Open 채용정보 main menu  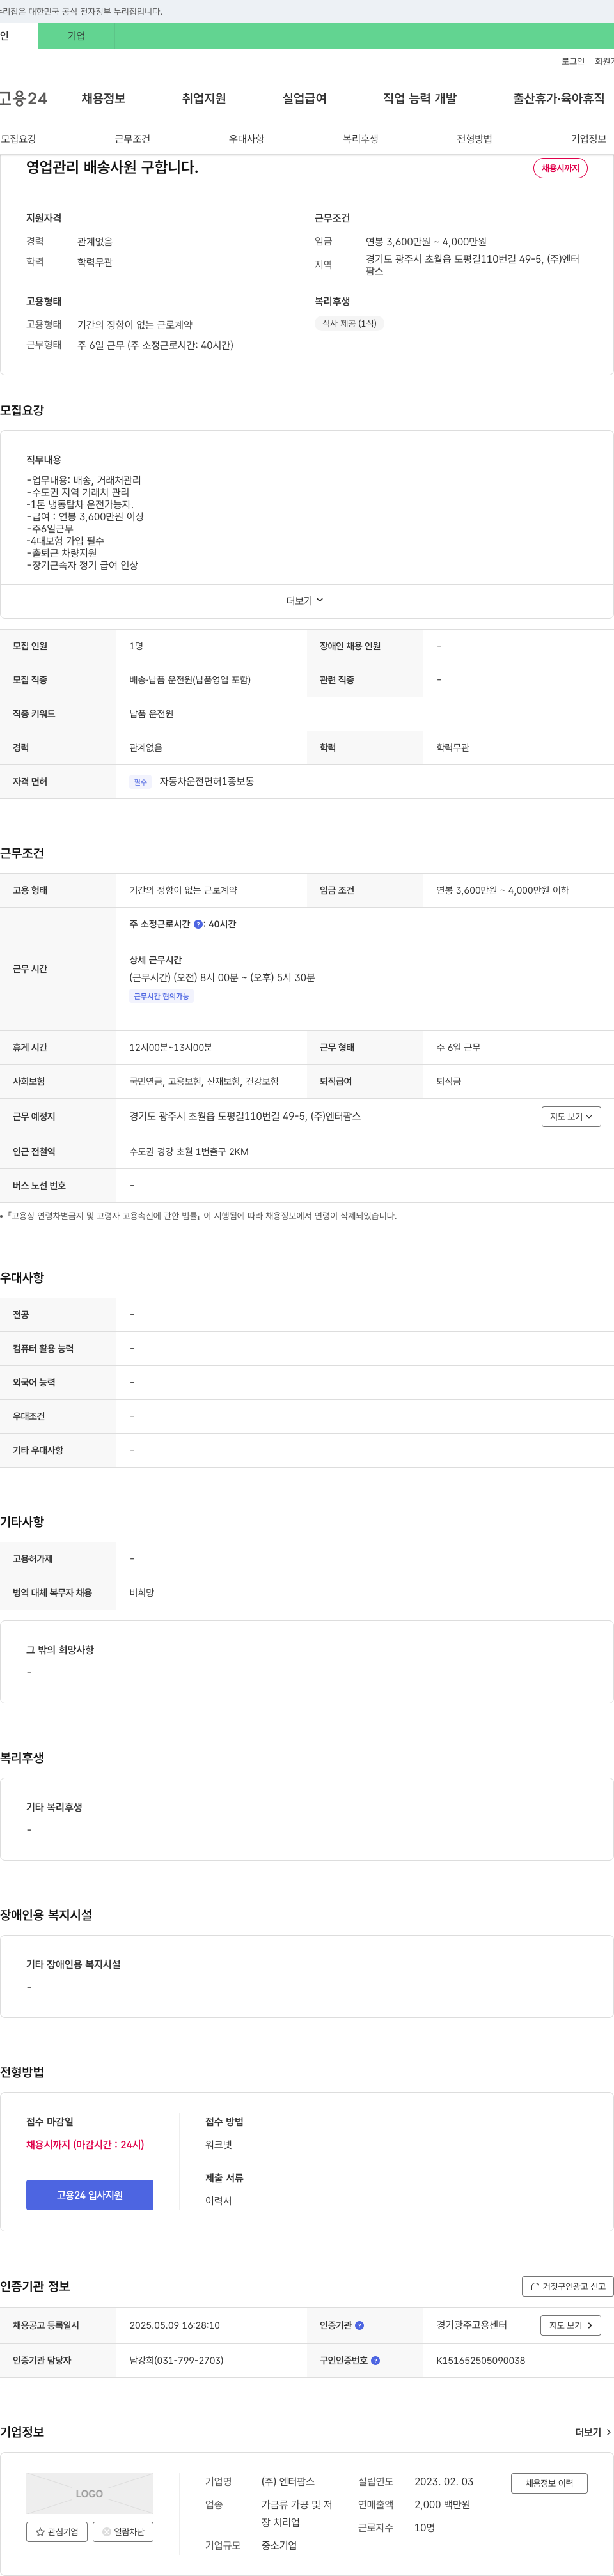point(104,98)
